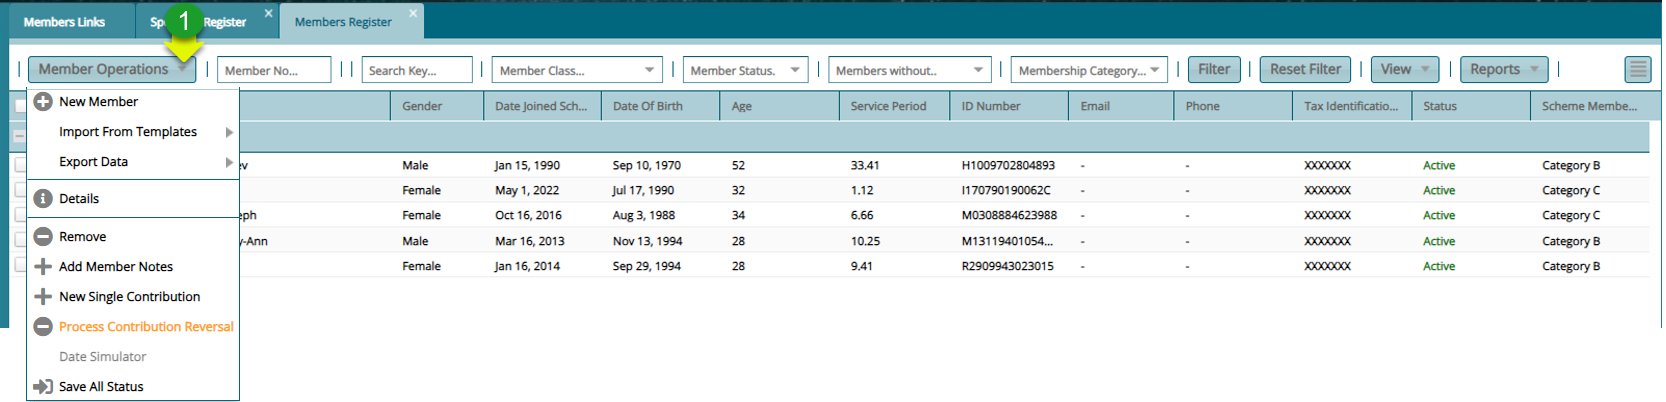Image resolution: width=1666 pixels, height=402 pixels.
Task: Open the Reports dropdown button
Action: tap(1504, 69)
